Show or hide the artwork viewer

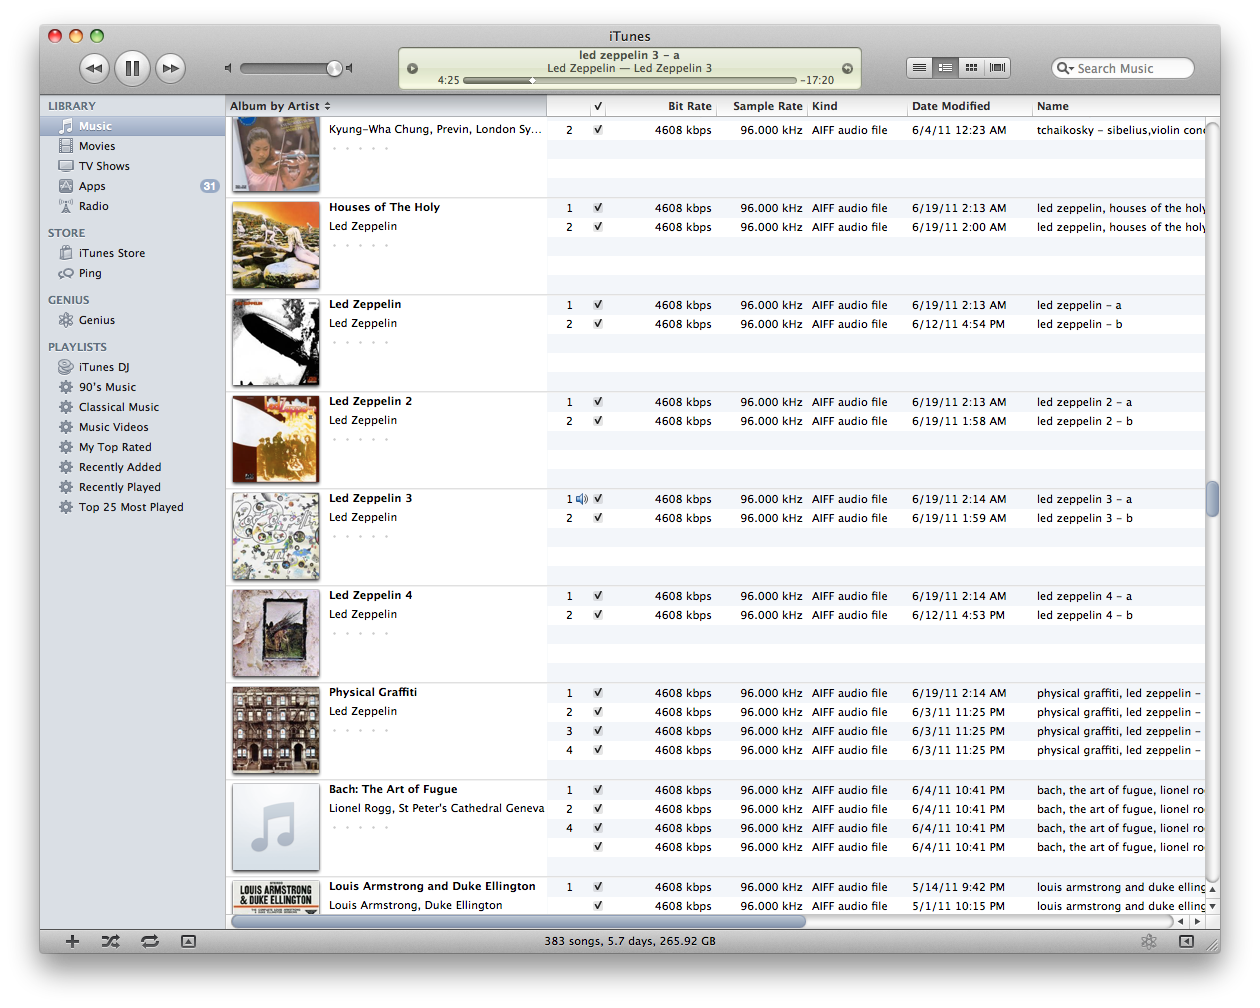click(188, 941)
